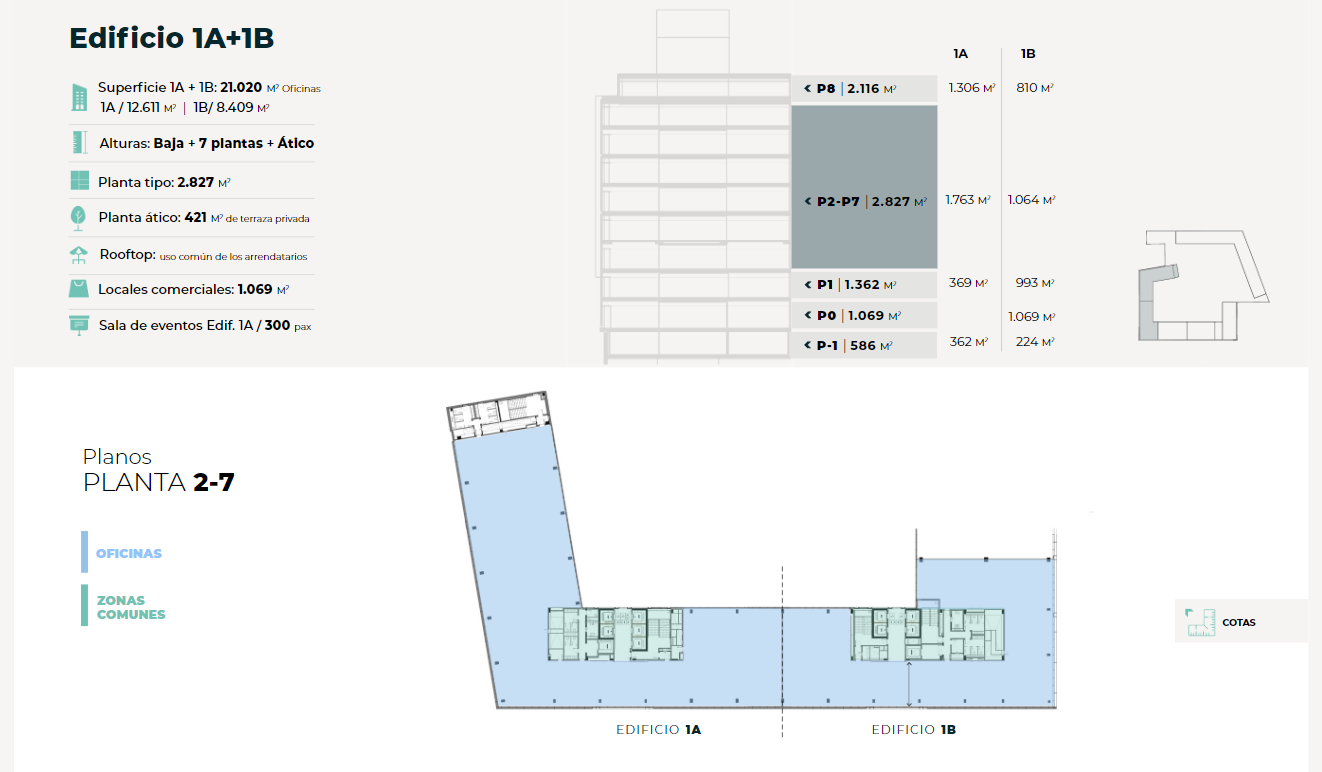Image resolution: width=1322 pixels, height=772 pixels.
Task: Click the Planta tipo: 2.827 text
Action: click(165, 183)
